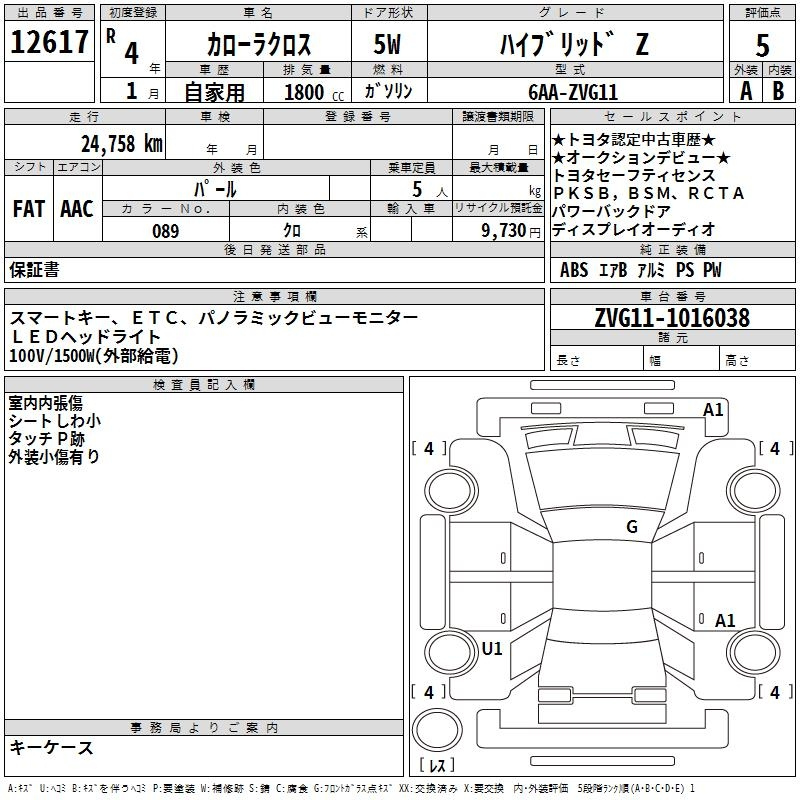Screen dimensions: 800x800
Task: Click chassis number ZVG11-1016038
Action: (x=672, y=318)
